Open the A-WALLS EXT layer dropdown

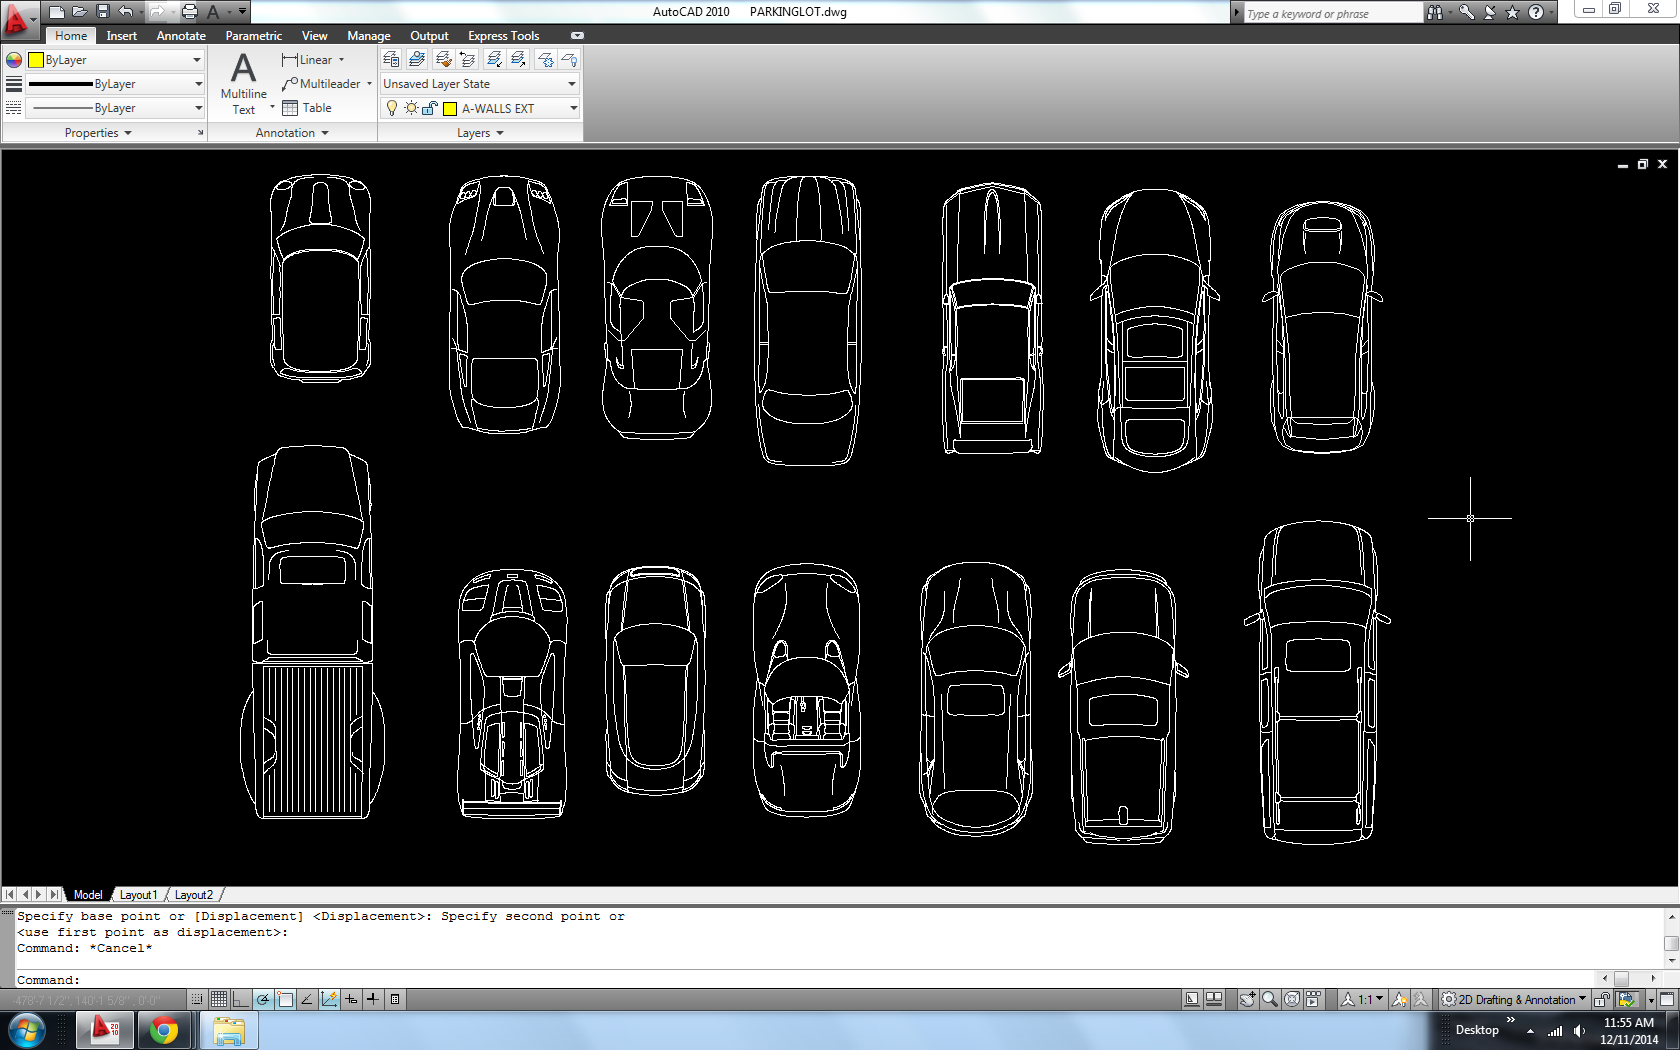tap(481, 108)
